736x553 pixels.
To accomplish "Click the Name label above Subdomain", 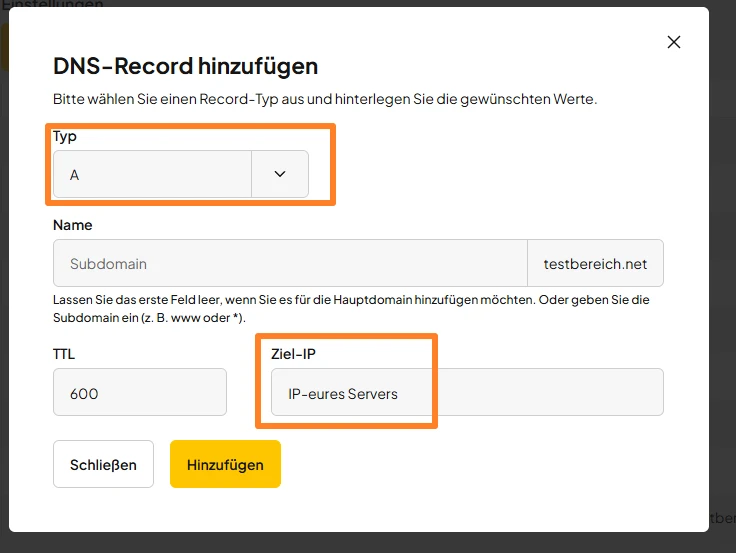I will [x=73, y=225].
